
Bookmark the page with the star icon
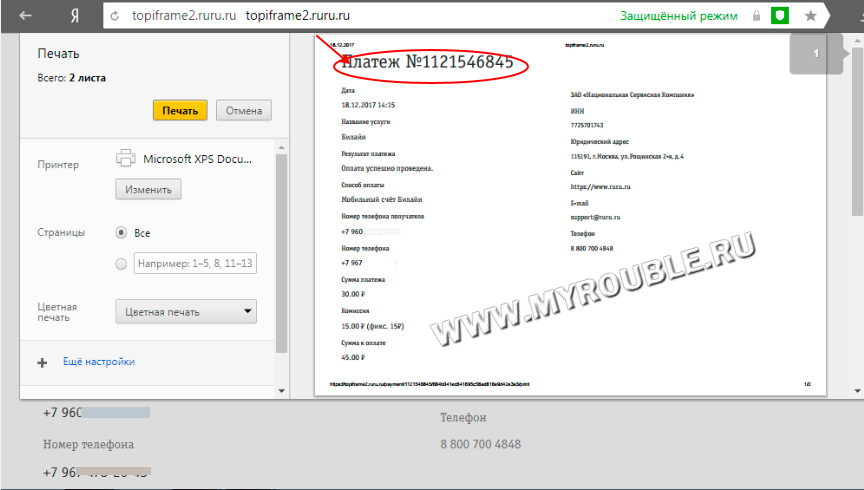pyautogui.click(x=811, y=16)
